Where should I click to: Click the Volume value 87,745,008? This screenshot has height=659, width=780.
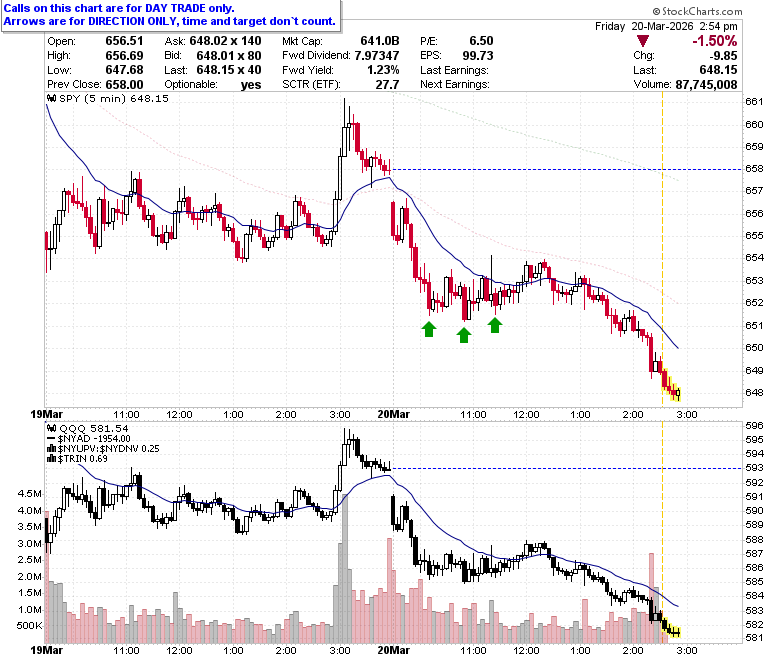pyautogui.click(x=706, y=85)
